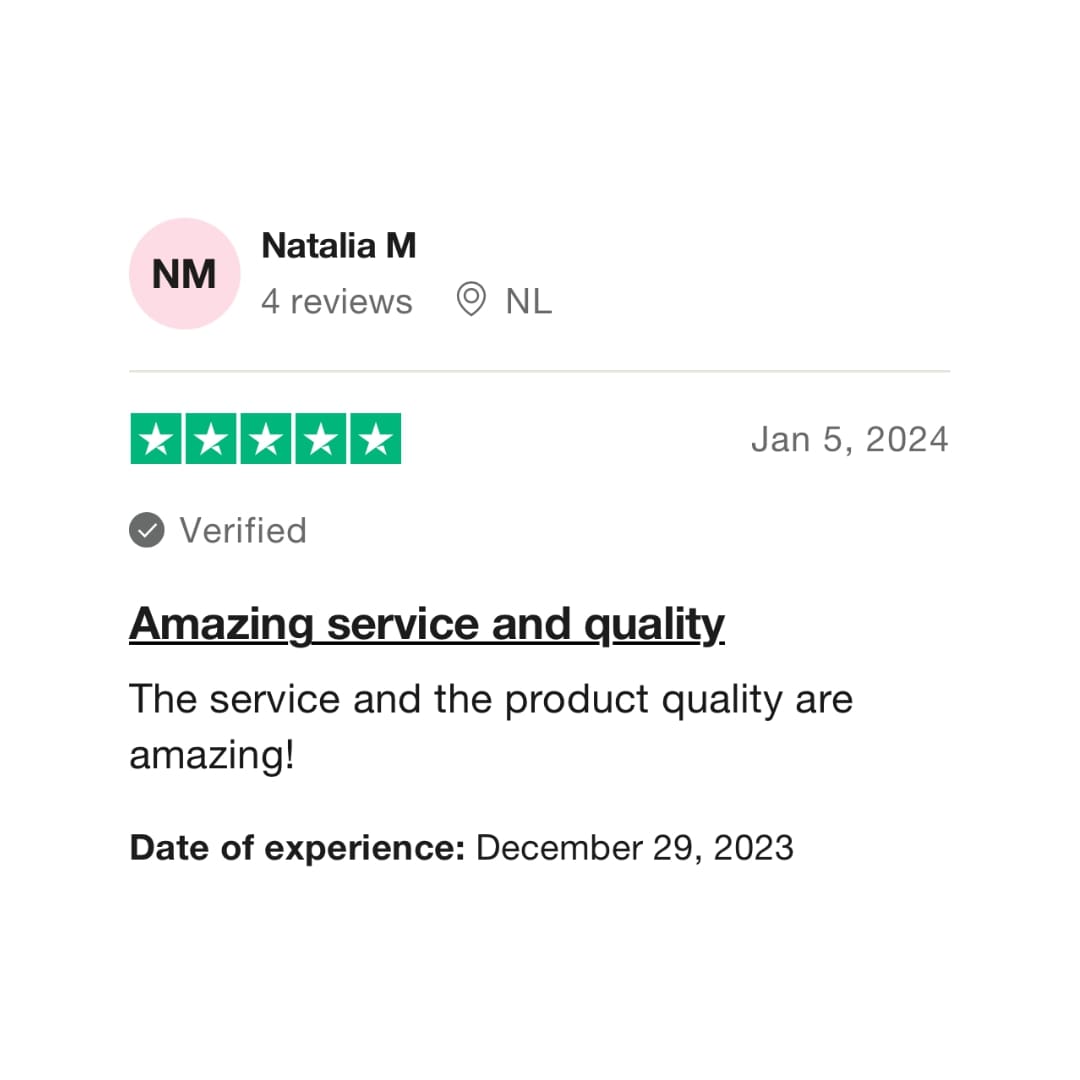Click the 'Jan 5, 2024' review date
The image size is (1080, 1080).
click(x=849, y=439)
